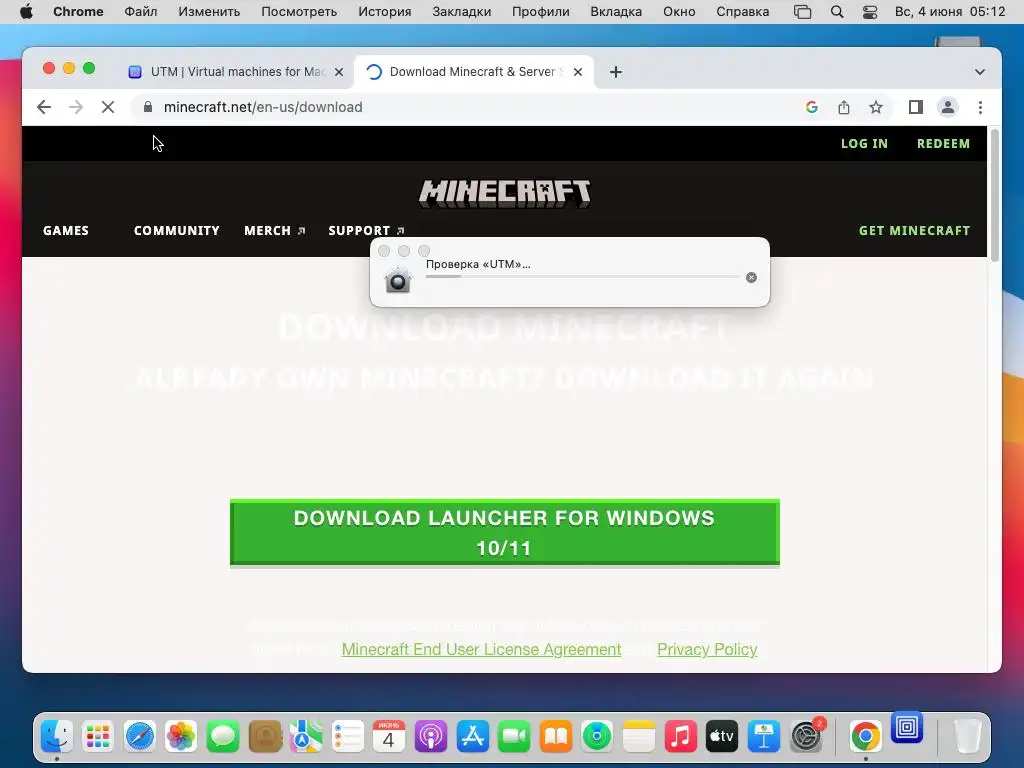This screenshot has width=1024, height=768.
Task: Click the REDEEM link
Action: (943, 144)
